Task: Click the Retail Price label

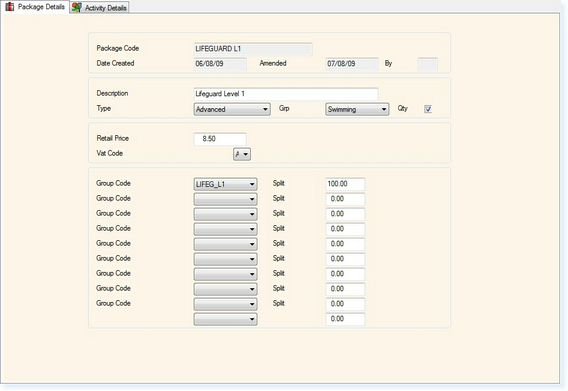Action: [113, 138]
